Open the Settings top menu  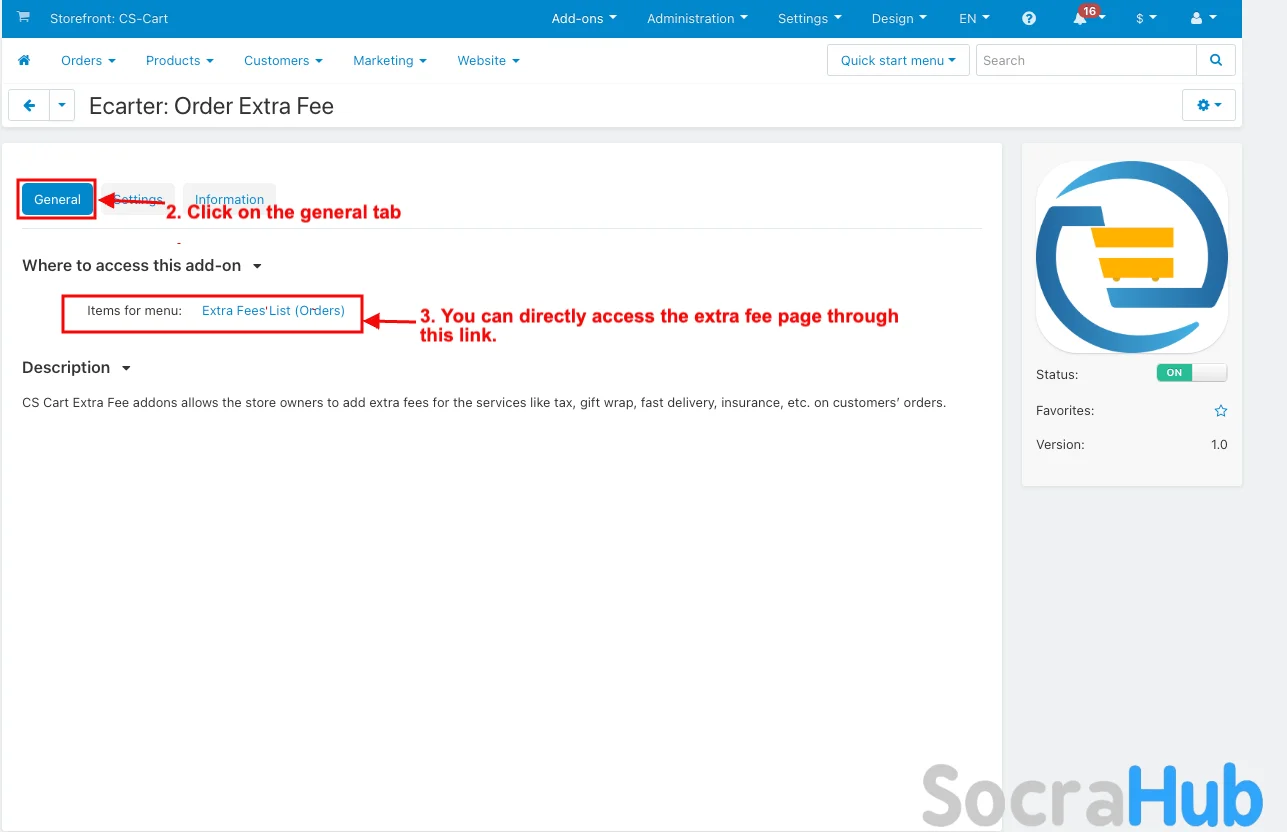[x=810, y=18]
